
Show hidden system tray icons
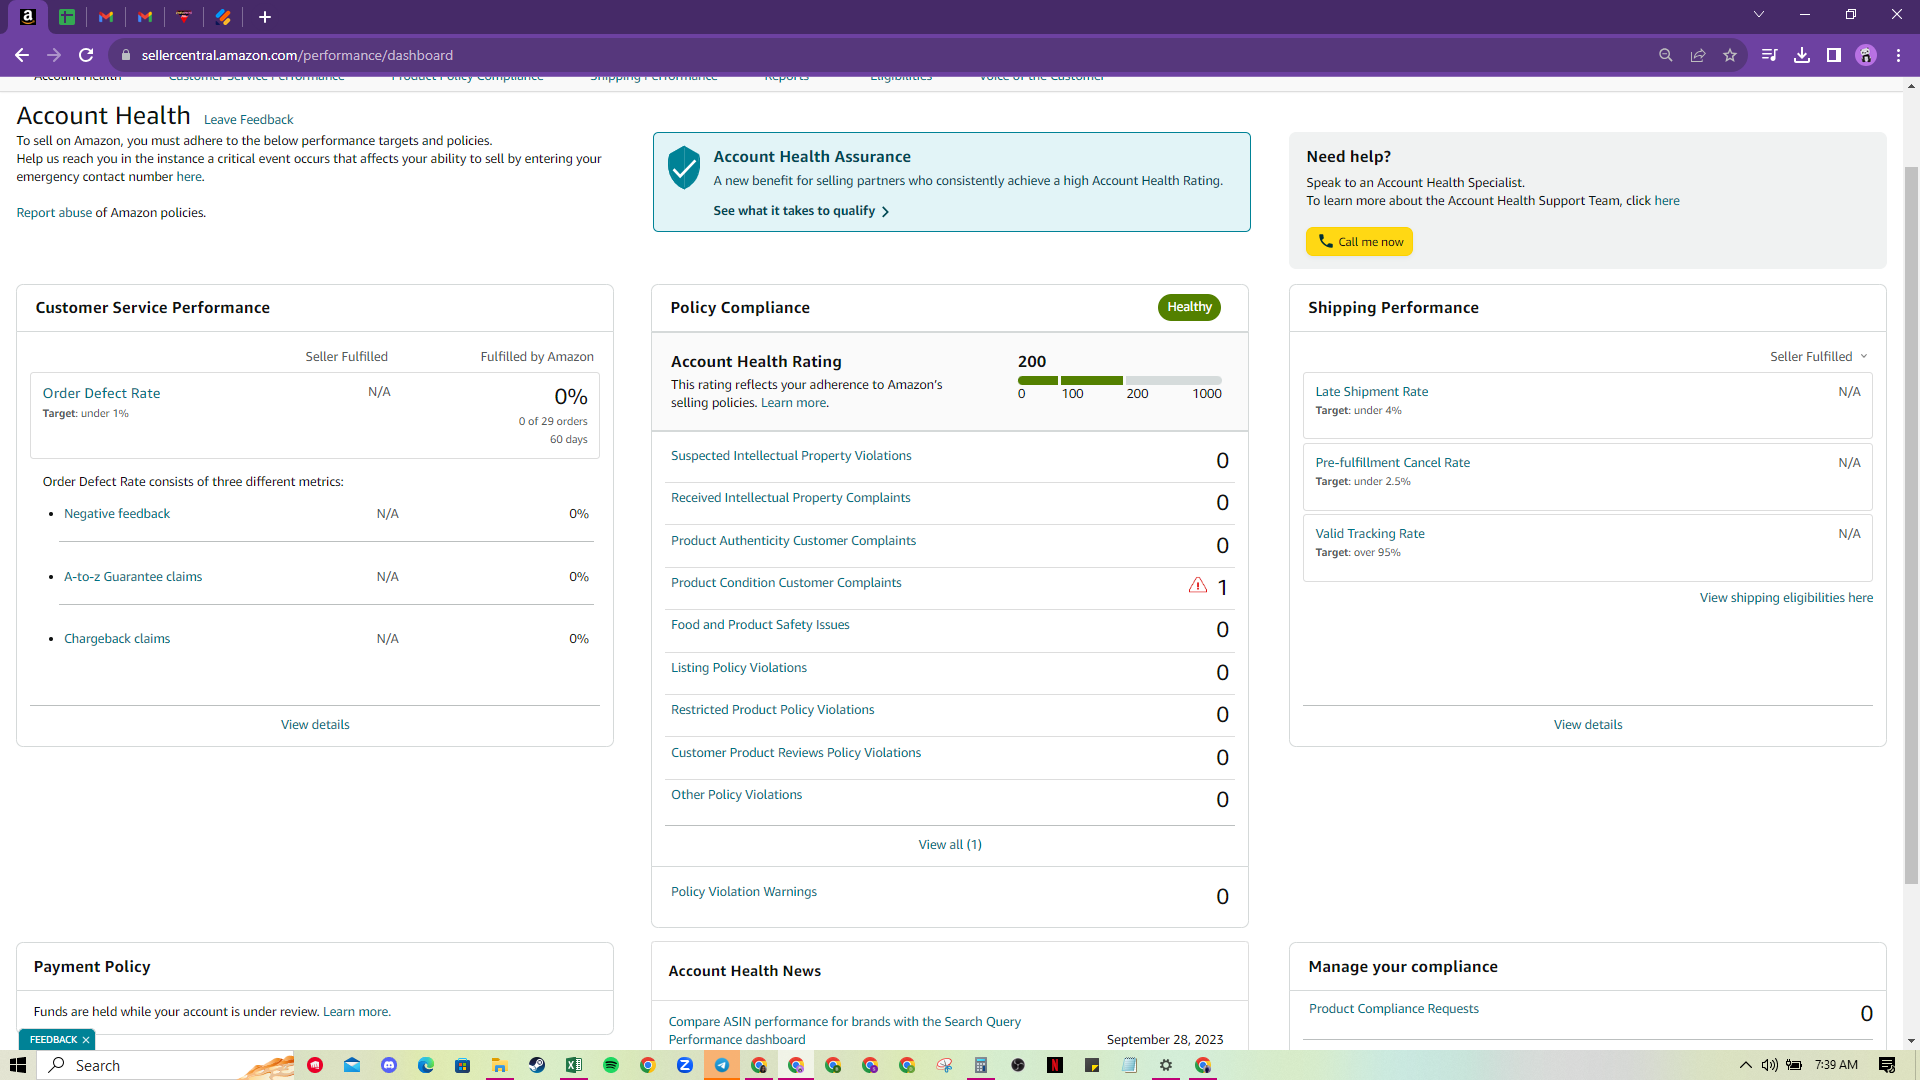point(1746,1065)
